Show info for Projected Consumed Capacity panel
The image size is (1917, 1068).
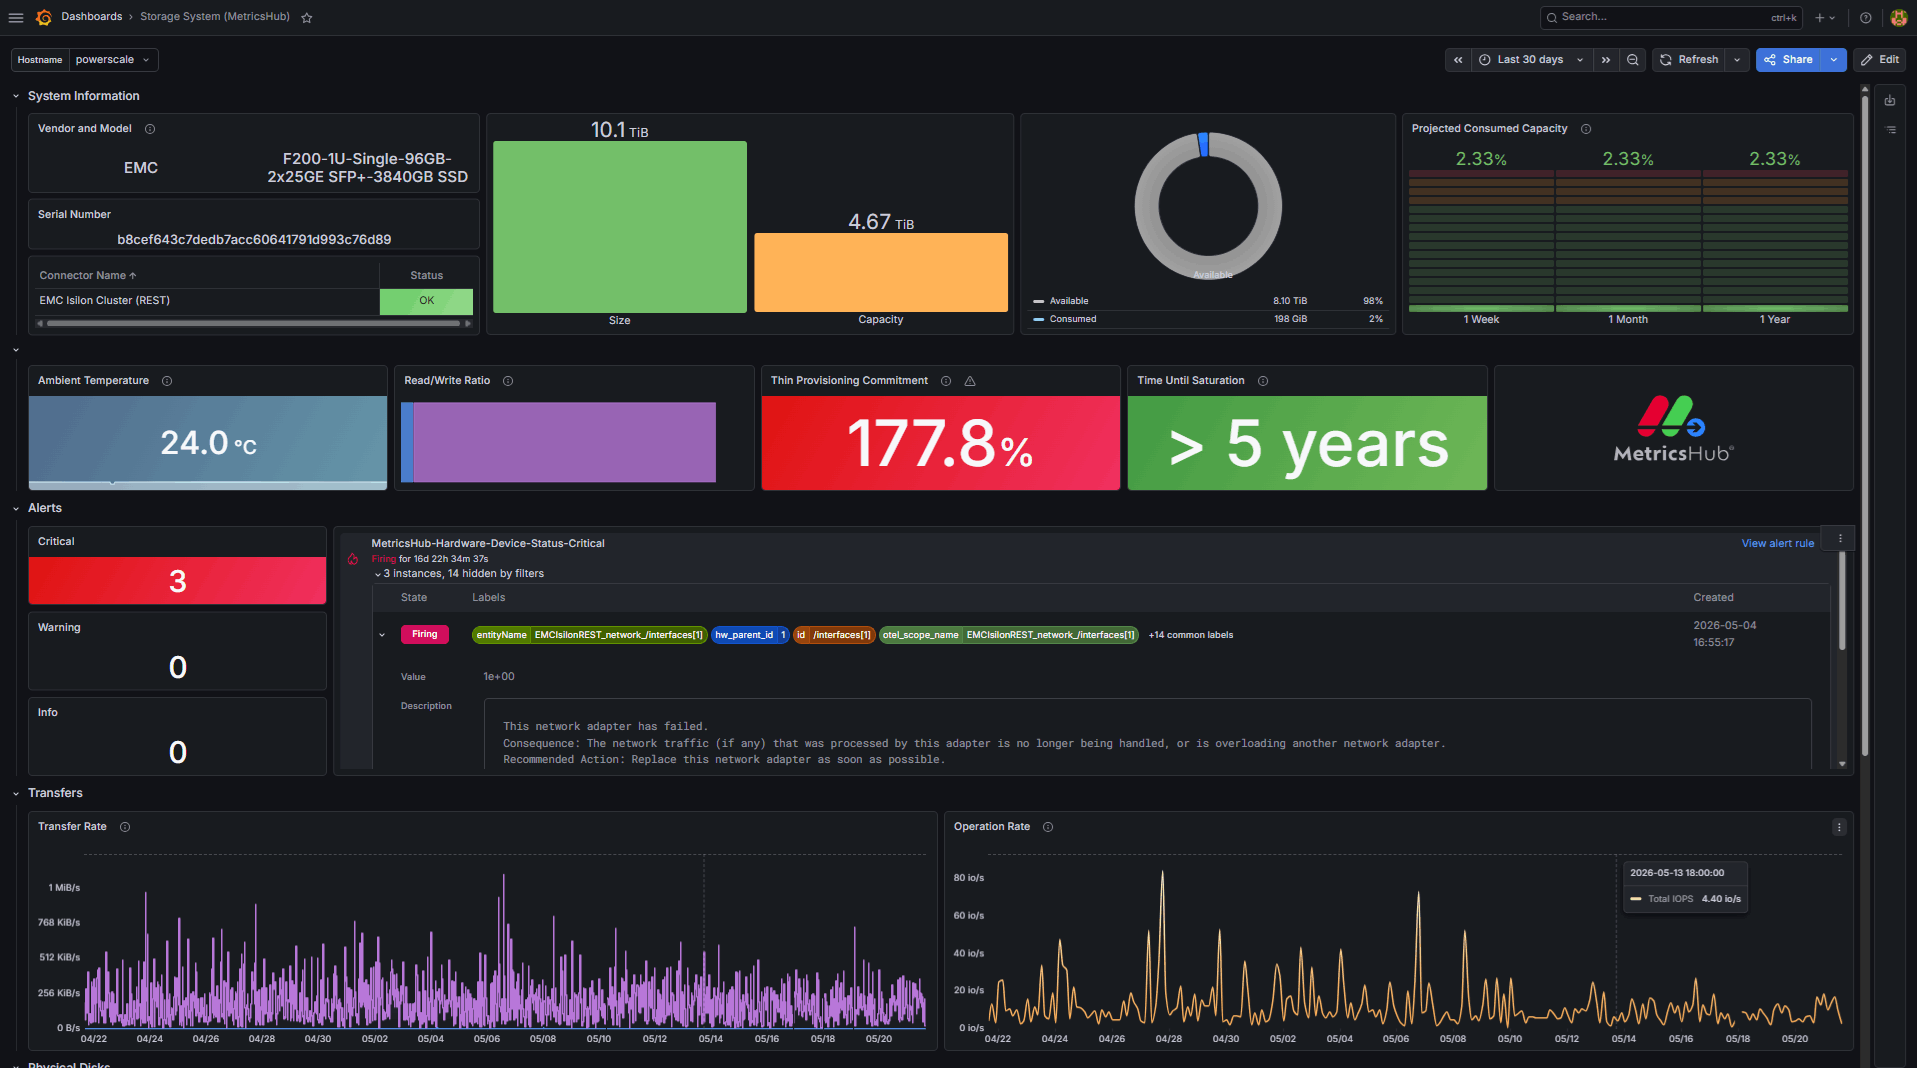point(1586,129)
